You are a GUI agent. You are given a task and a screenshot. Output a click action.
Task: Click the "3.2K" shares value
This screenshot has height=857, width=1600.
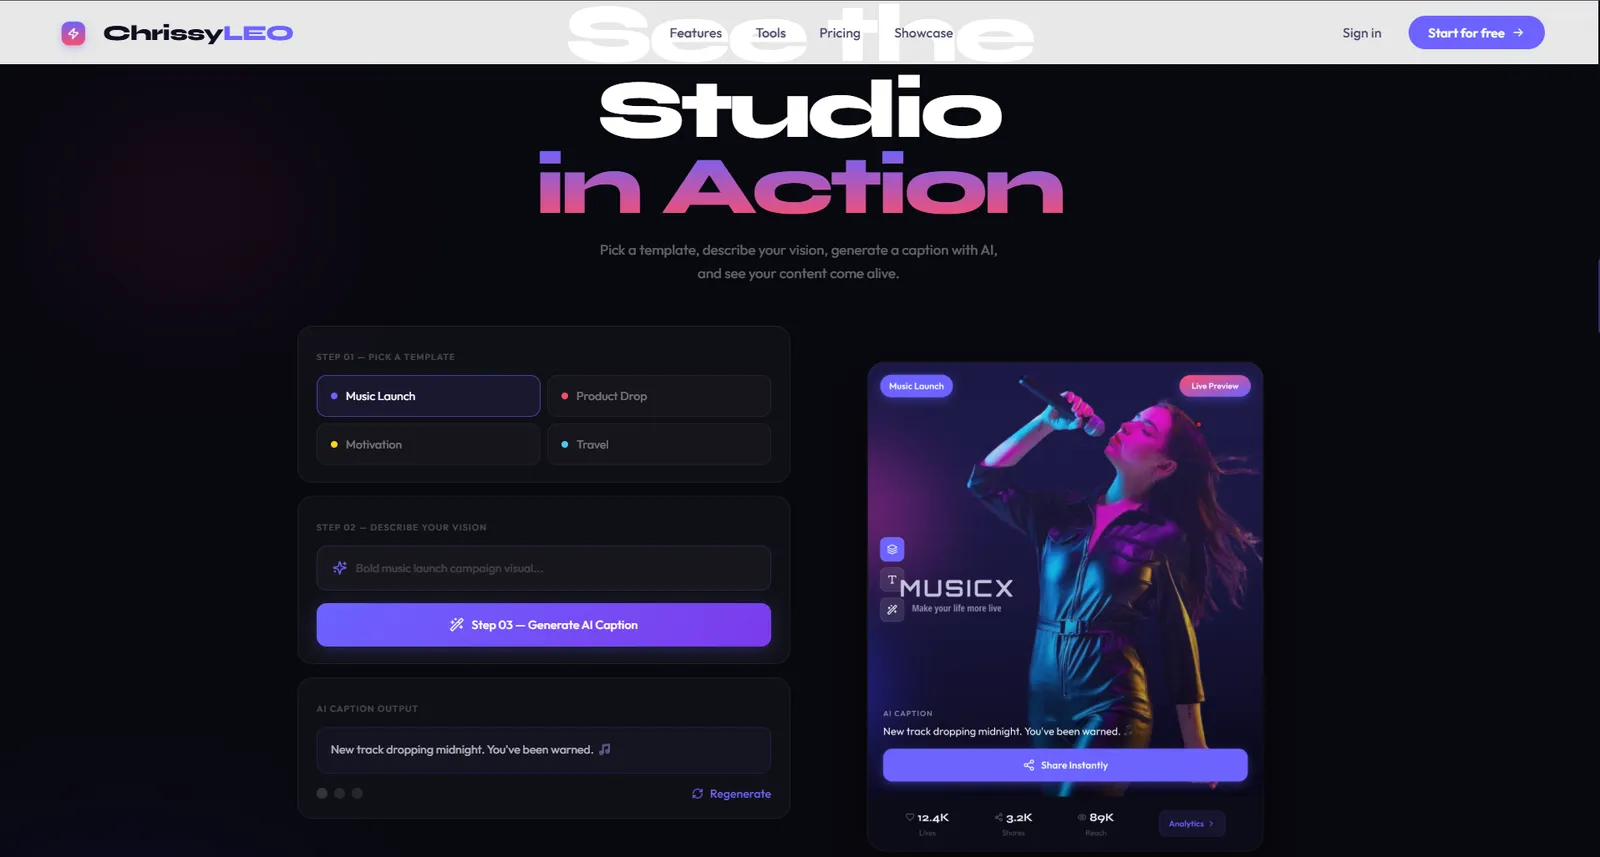1019,817
